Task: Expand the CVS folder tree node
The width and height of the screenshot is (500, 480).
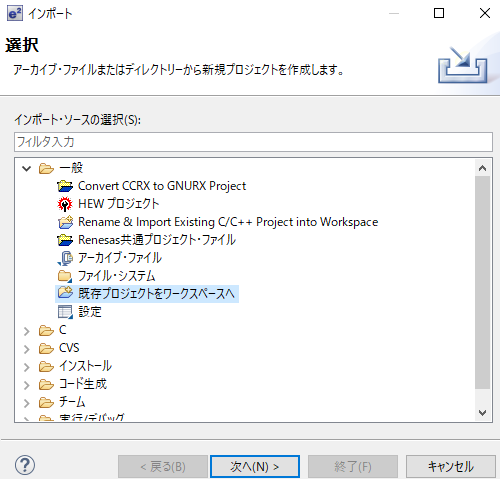Action: (x=27, y=349)
